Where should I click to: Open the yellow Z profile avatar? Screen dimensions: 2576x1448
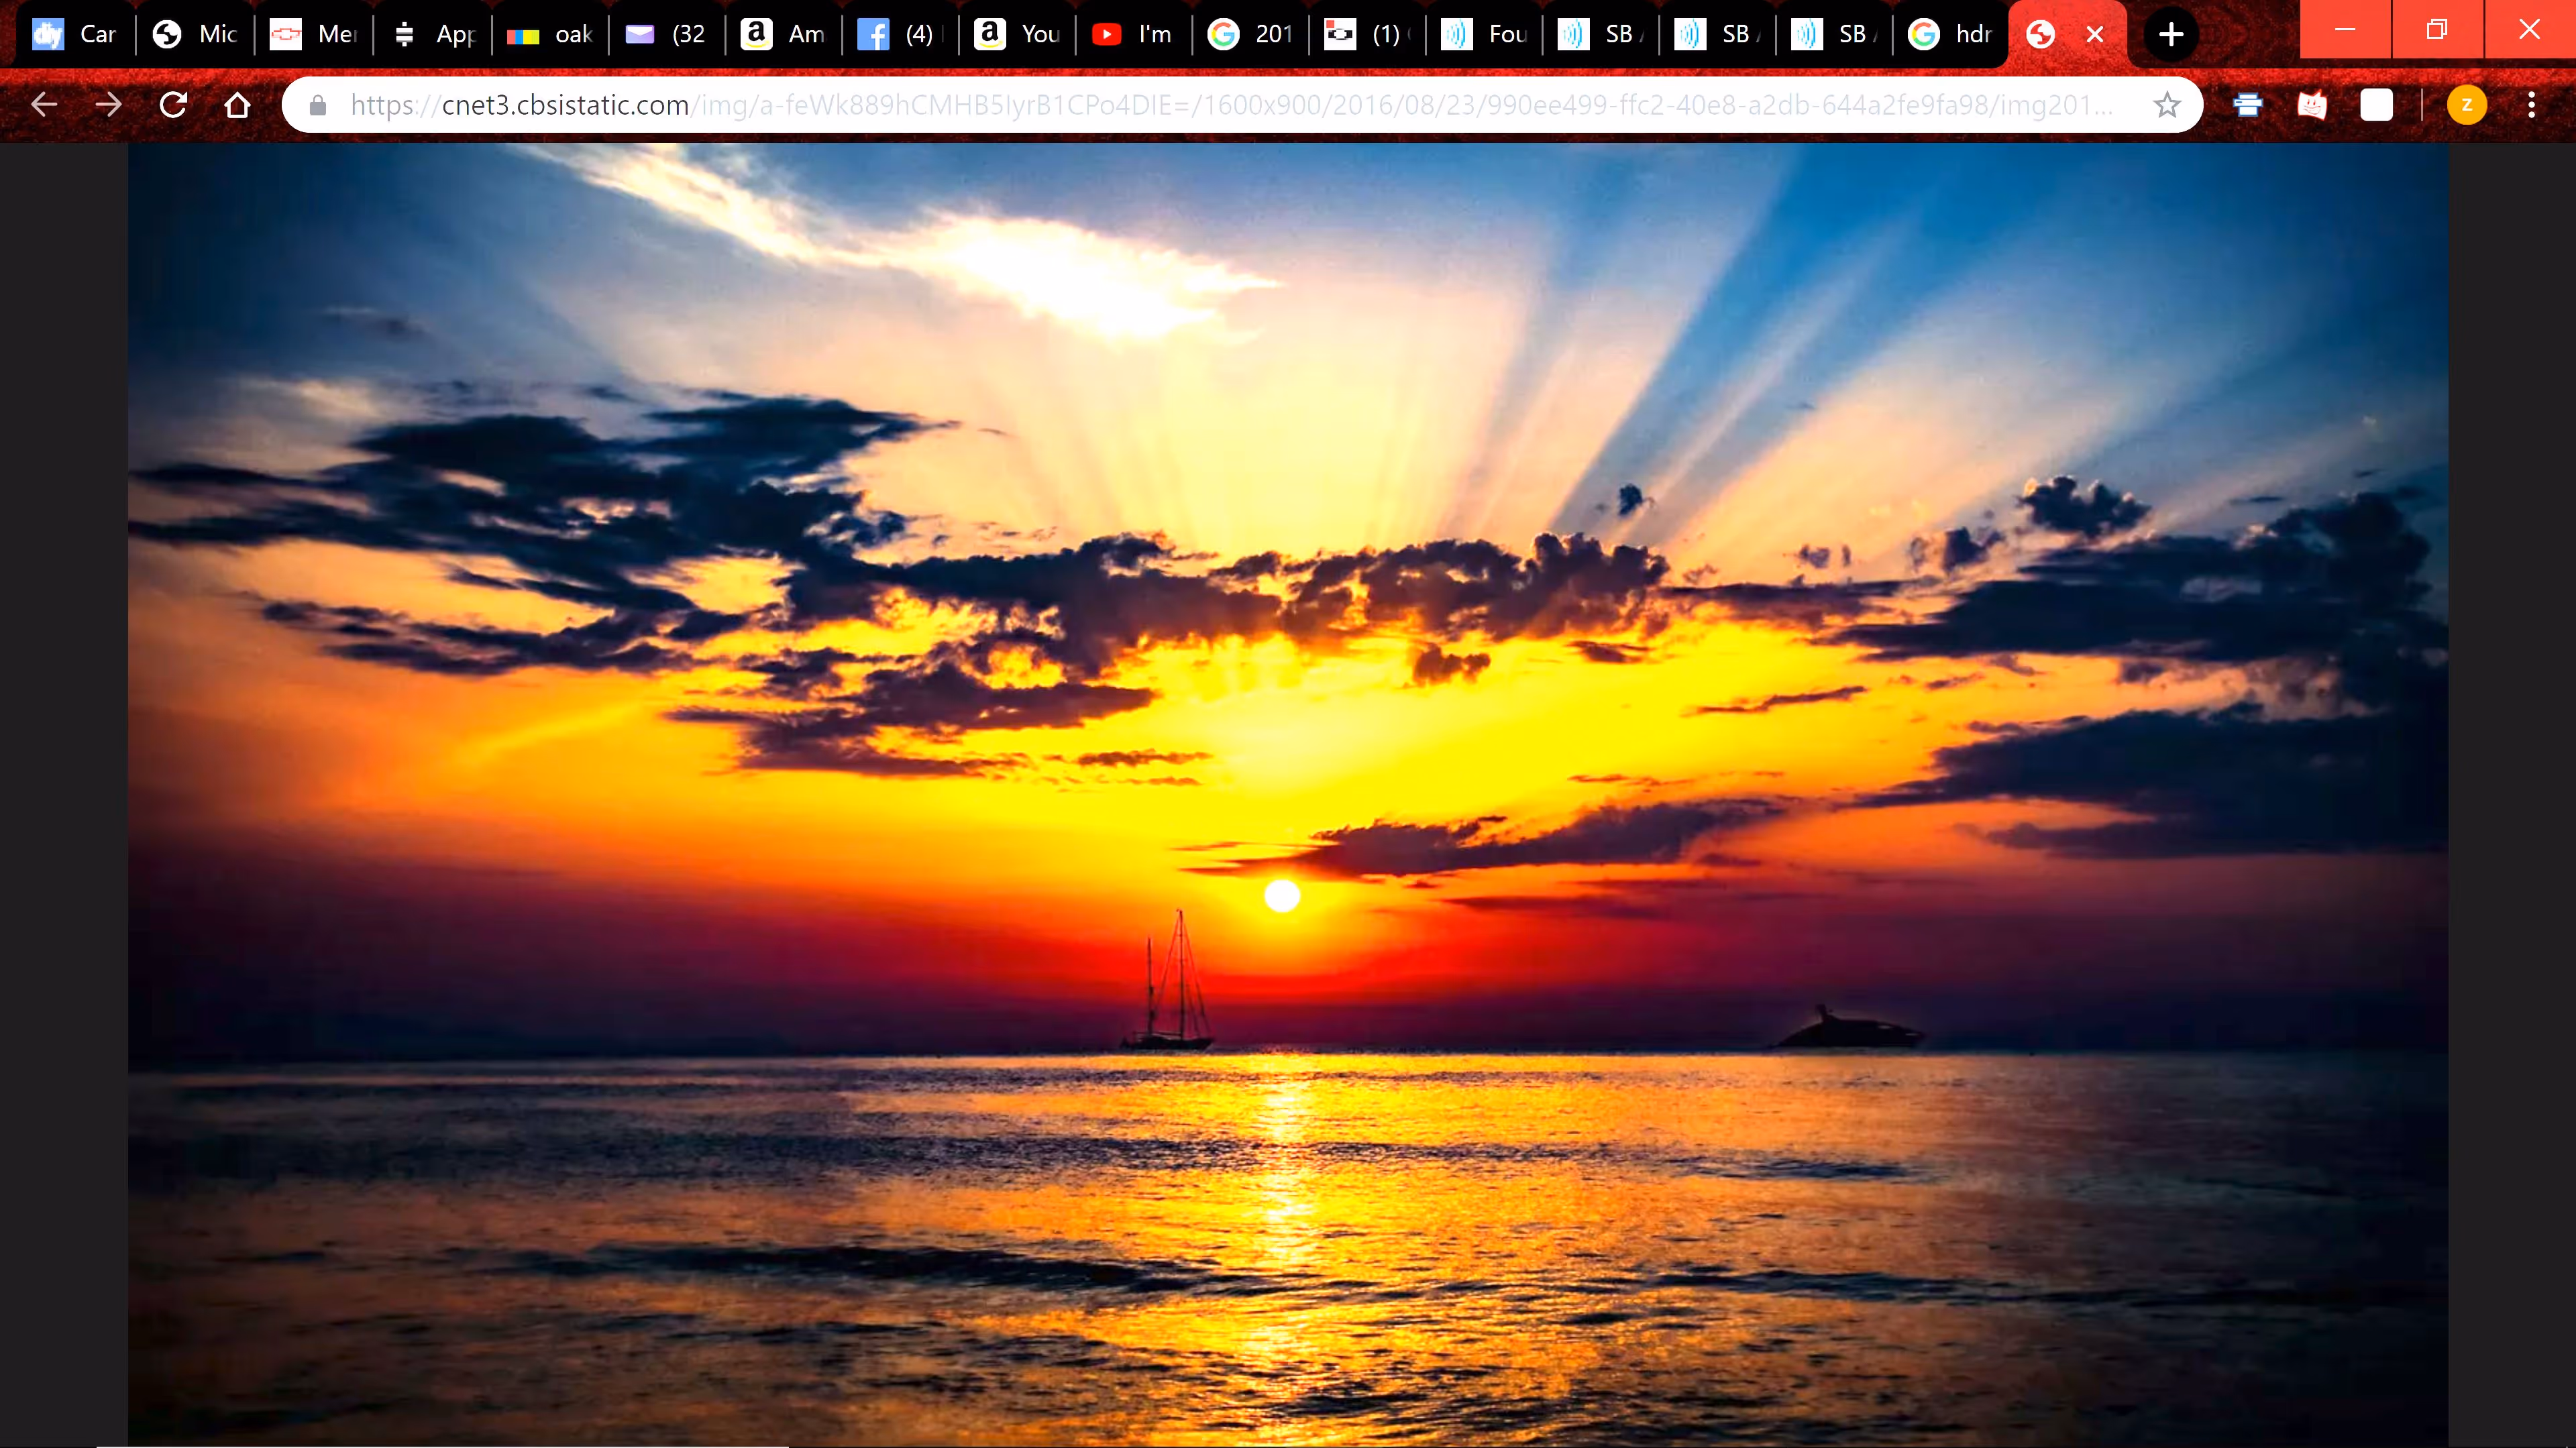[2466, 105]
